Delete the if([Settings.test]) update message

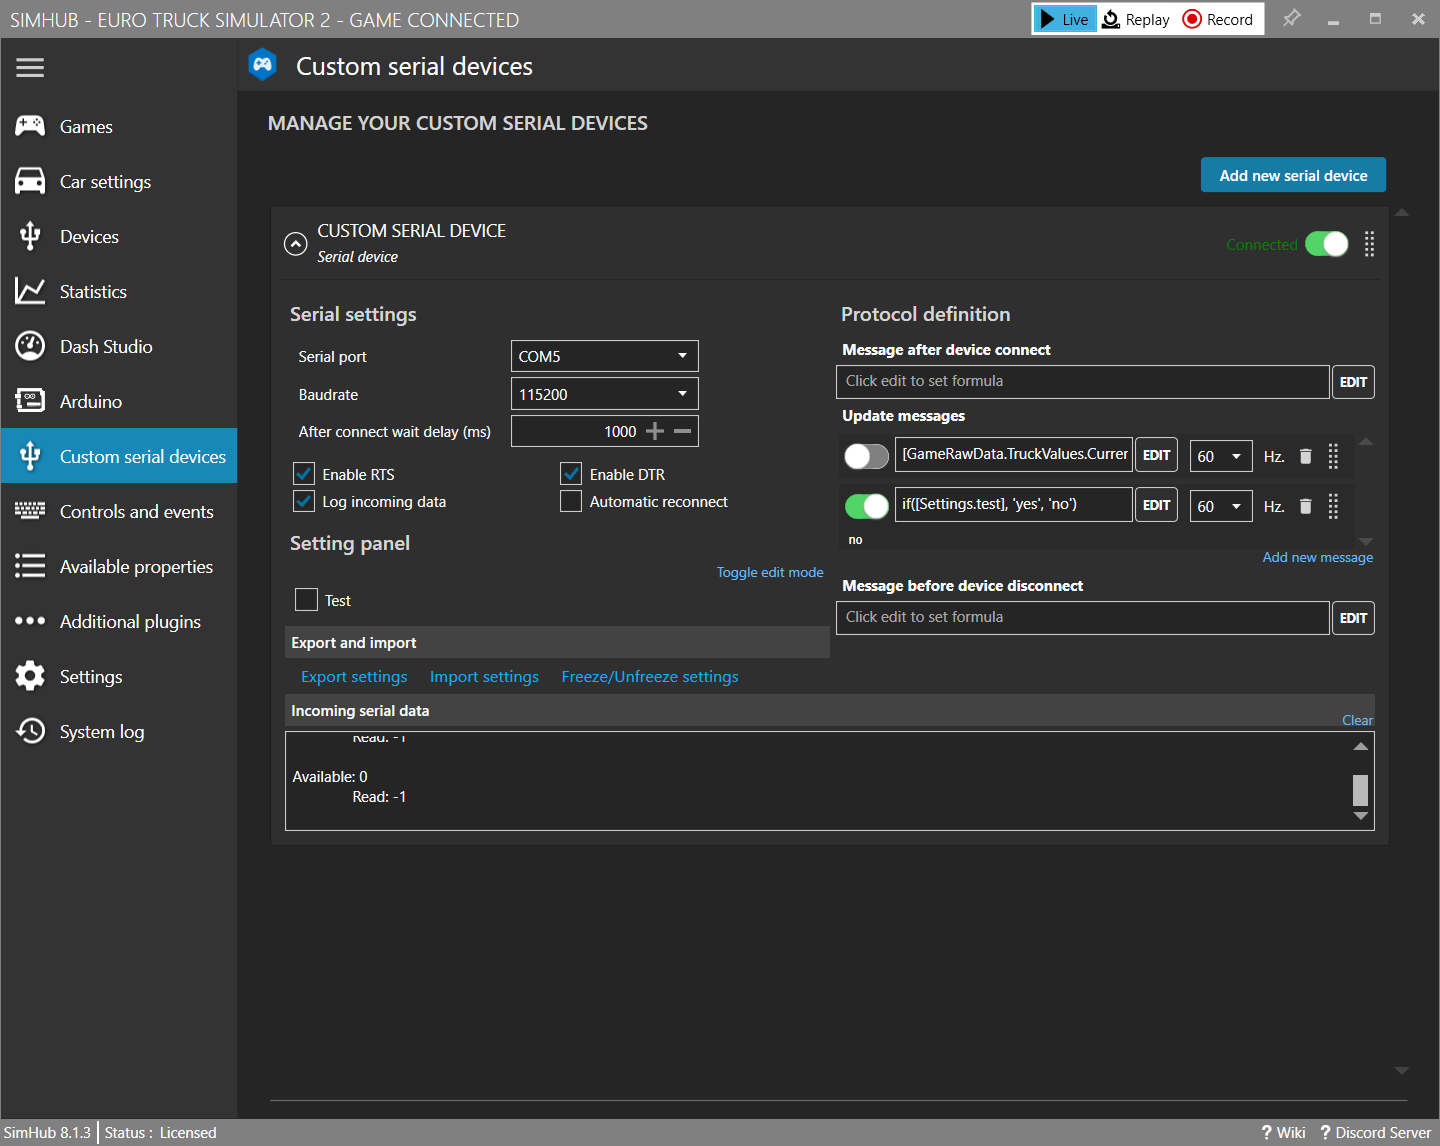(1305, 506)
